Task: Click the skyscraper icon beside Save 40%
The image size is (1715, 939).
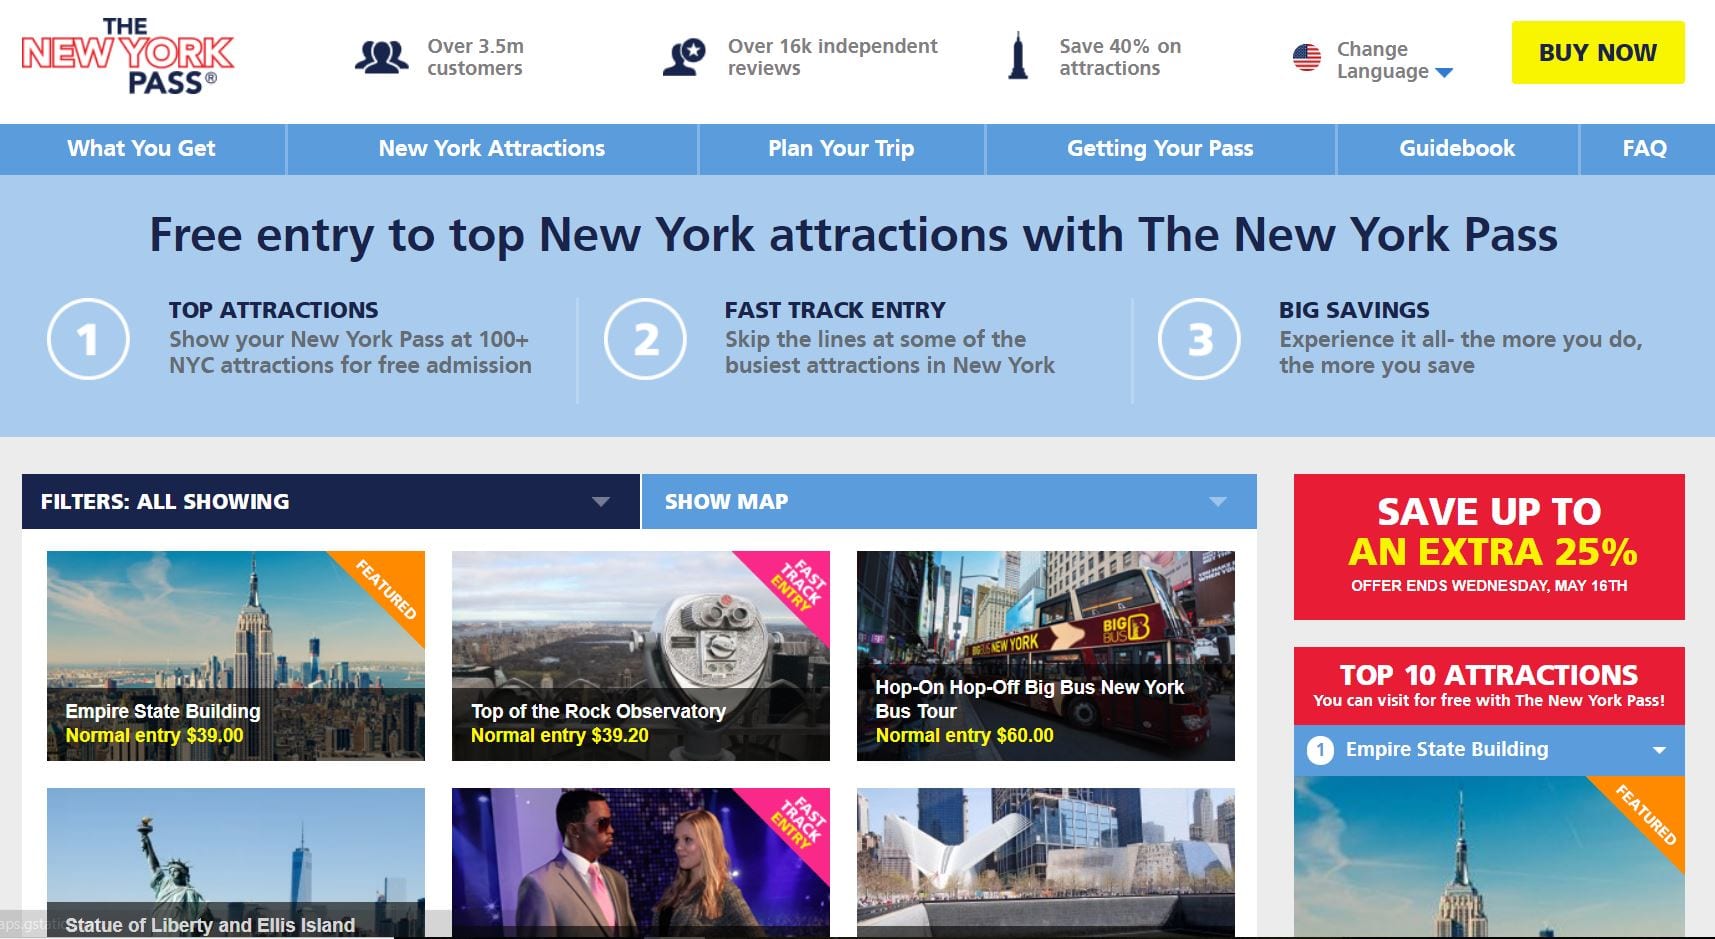Action: pos(1020,57)
